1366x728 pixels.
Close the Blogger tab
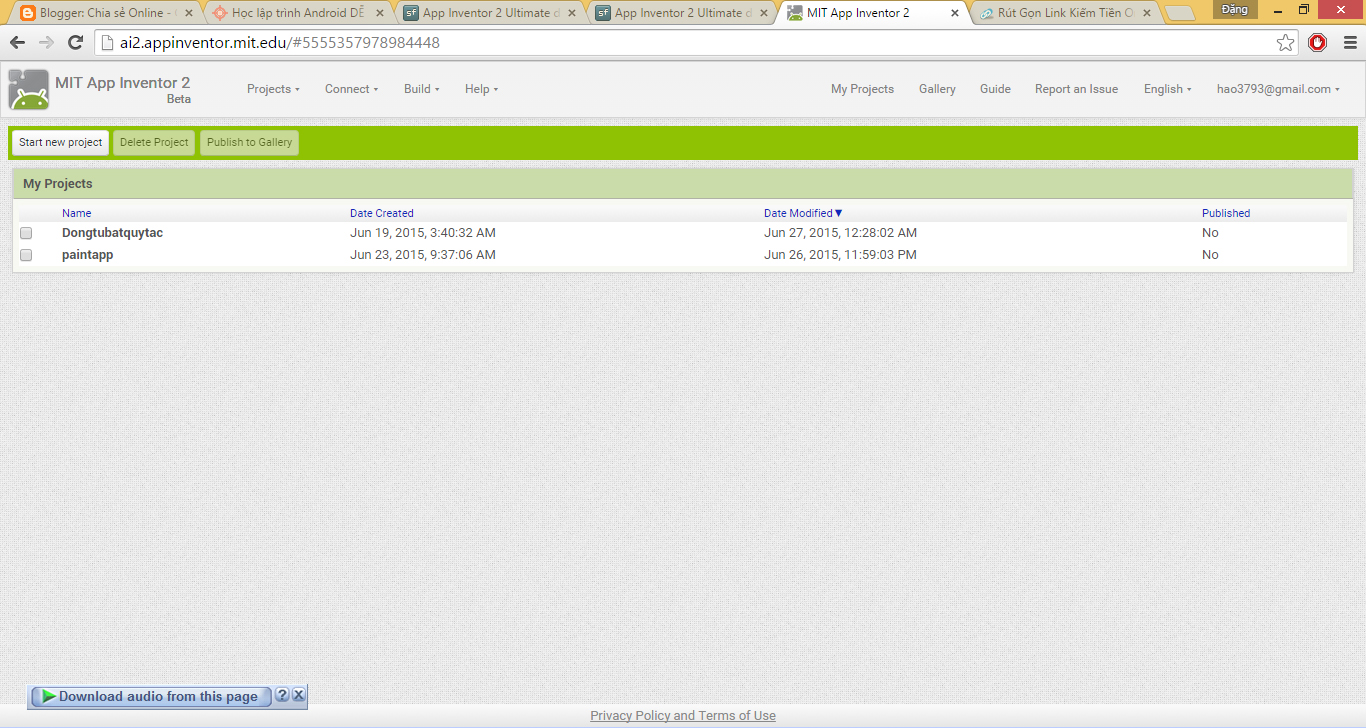188,13
